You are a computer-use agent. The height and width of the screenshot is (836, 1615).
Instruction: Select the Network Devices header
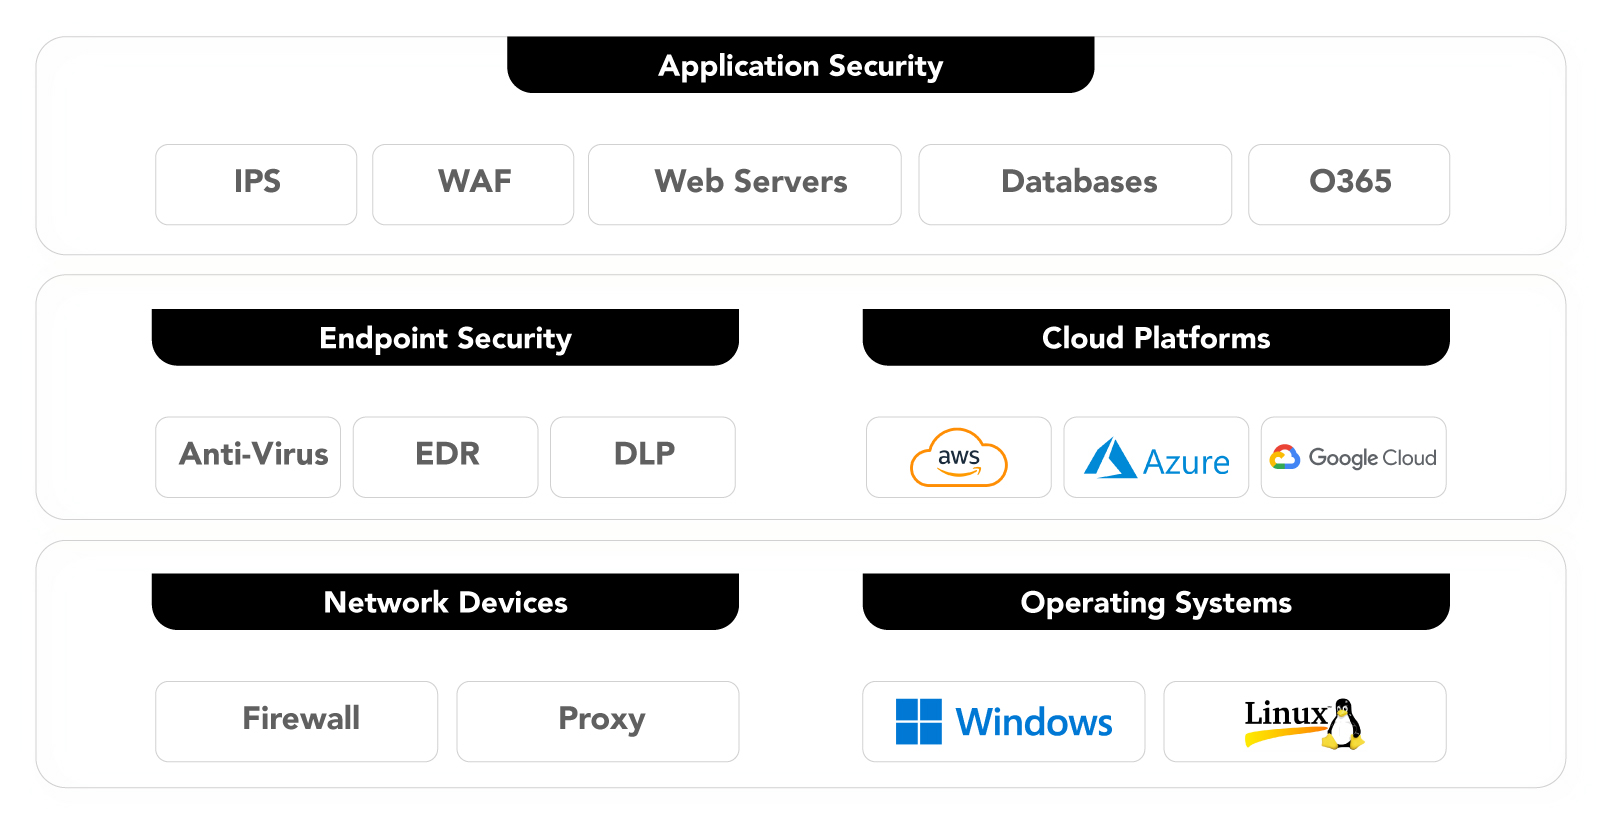pyautogui.click(x=445, y=602)
